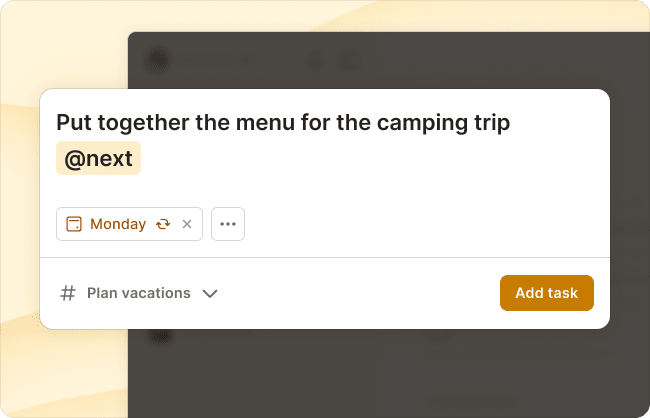Expand the chevron next to Plan vacations

pos(210,294)
